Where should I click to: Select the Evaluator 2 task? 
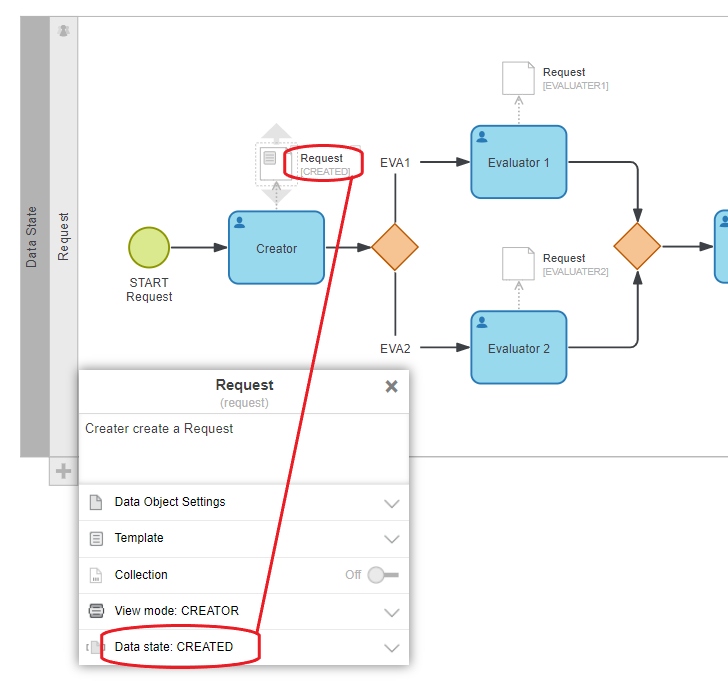[x=518, y=348]
